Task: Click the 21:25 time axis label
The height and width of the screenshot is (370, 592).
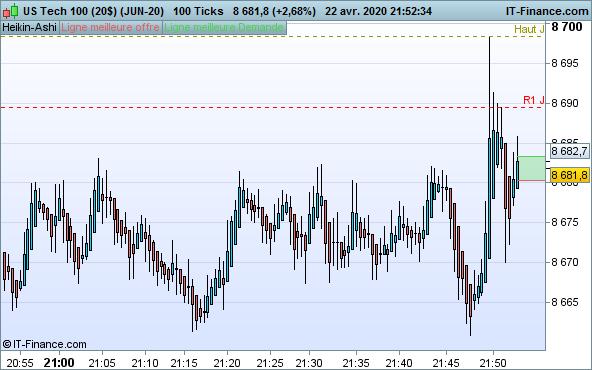Action: click(270, 363)
